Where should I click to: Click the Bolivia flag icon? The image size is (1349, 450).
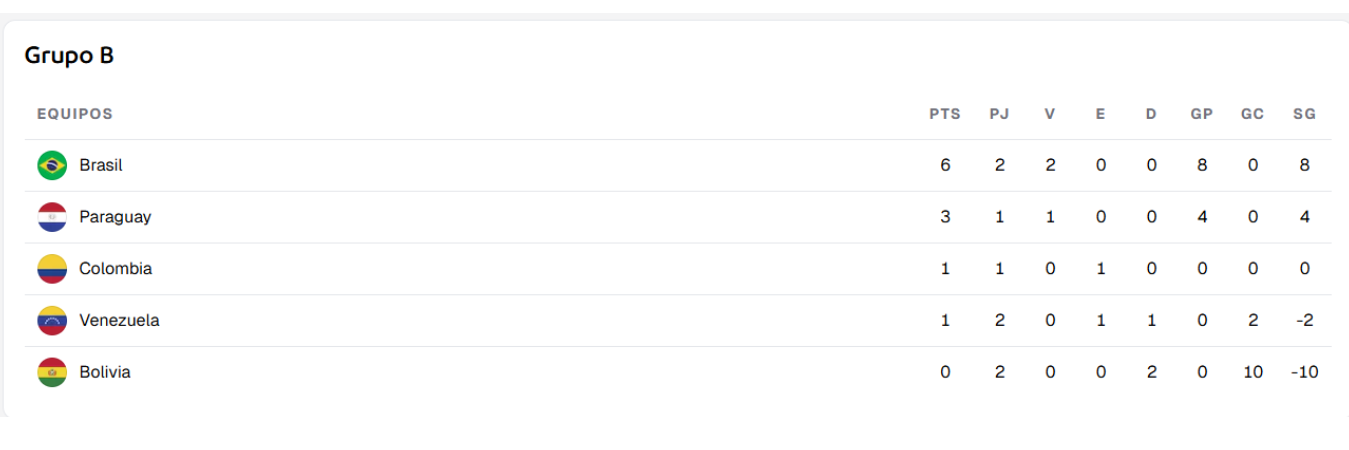(52, 373)
